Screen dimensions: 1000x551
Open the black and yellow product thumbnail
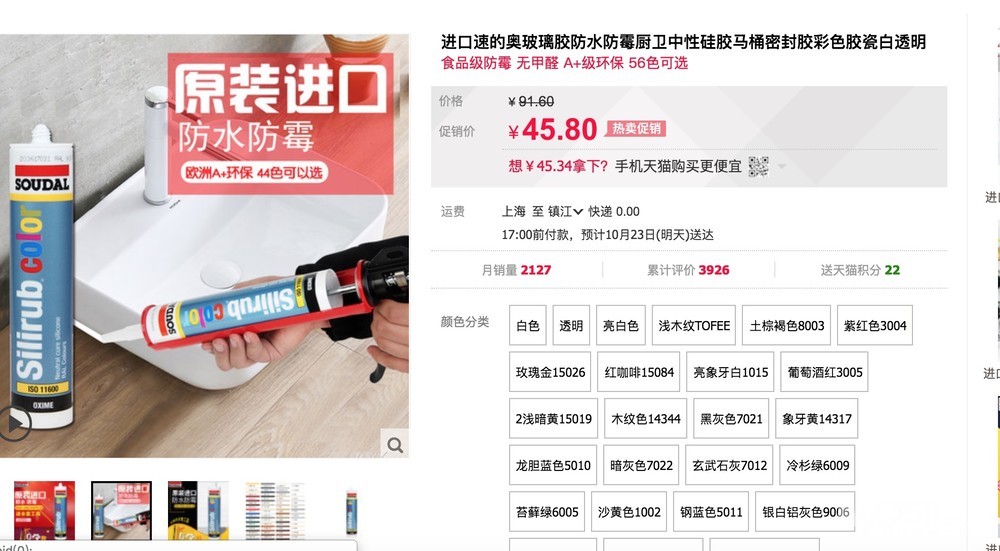[x=198, y=511]
